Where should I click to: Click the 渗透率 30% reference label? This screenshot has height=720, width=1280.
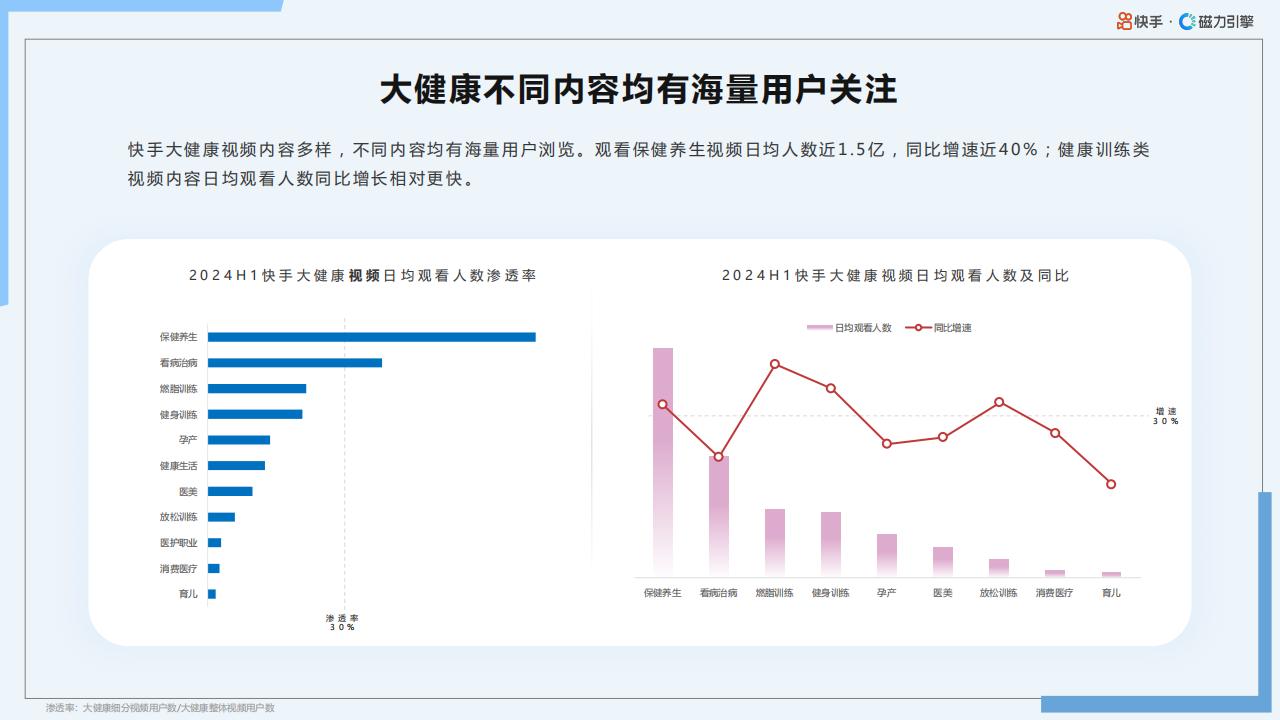click(x=342, y=622)
